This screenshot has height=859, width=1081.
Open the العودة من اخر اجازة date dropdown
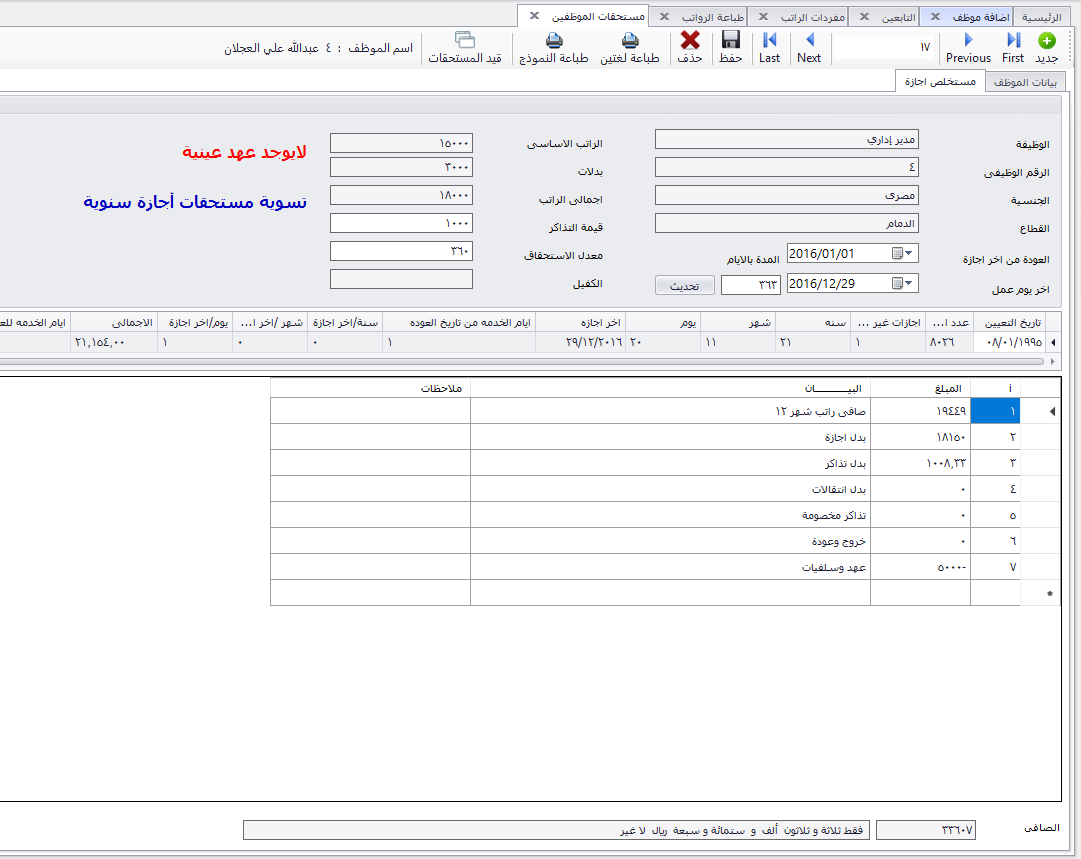pos(905,254)
